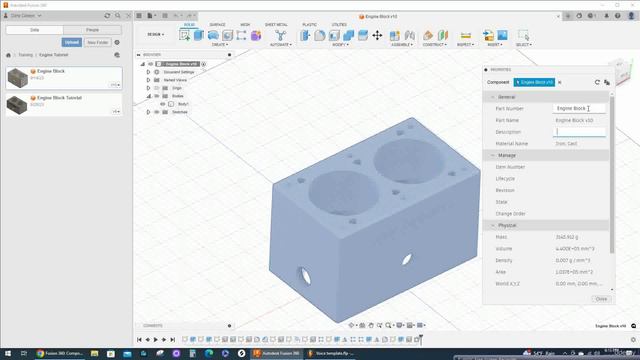Click the Part Number input field
640x360 pixels.
pos(579,109)
